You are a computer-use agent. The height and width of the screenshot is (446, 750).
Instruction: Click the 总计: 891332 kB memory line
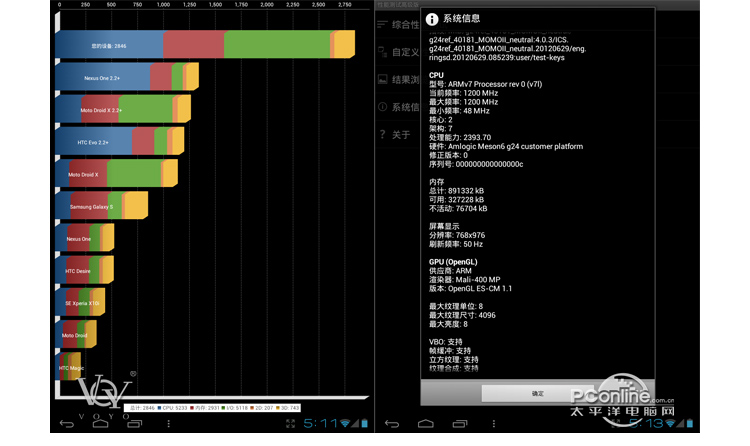[x=456, y=191]
